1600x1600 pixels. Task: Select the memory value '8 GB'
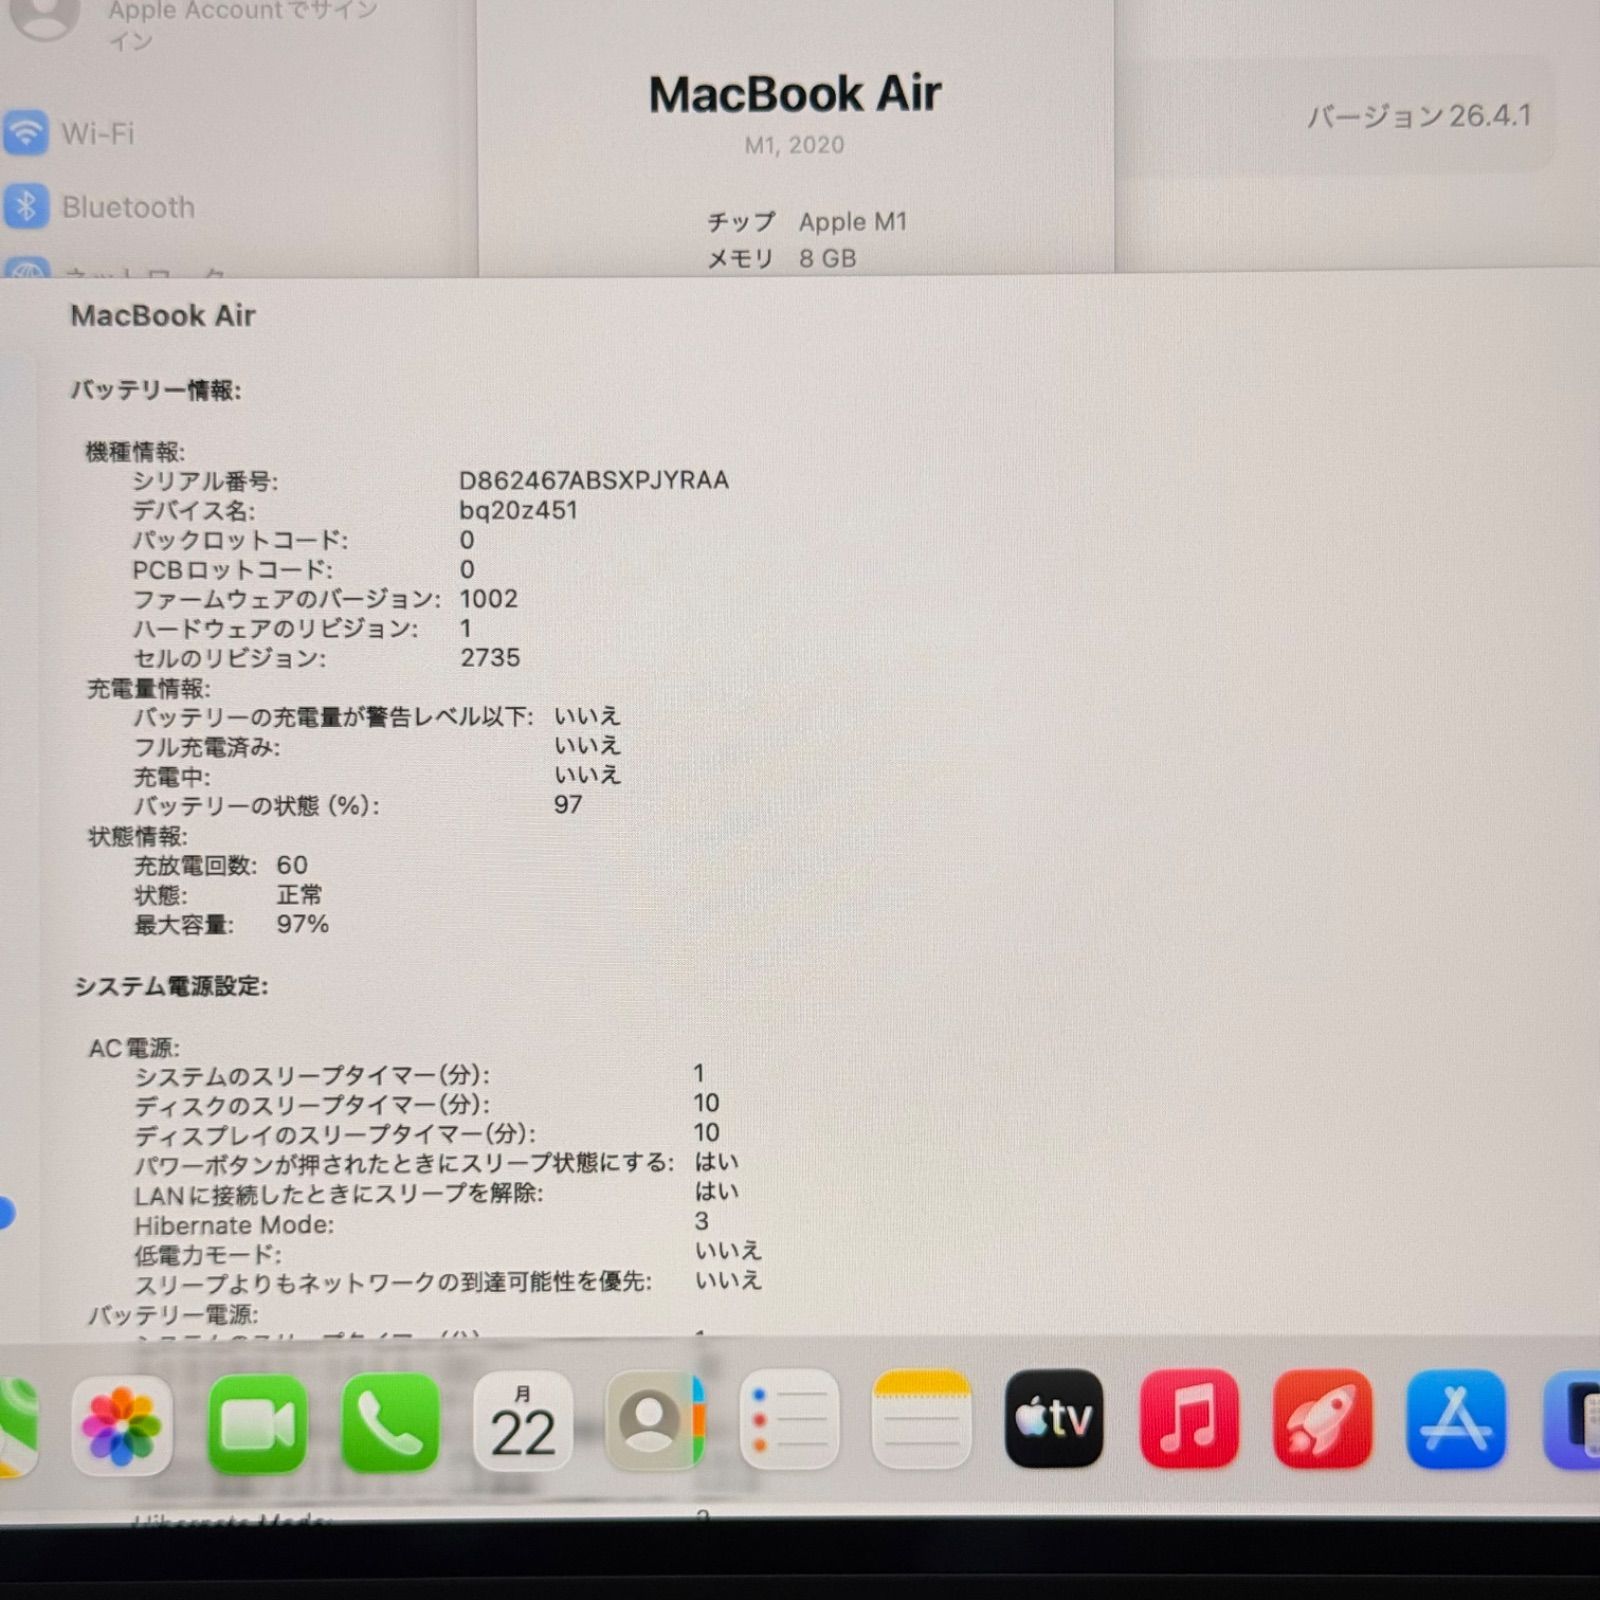(828, 259)
